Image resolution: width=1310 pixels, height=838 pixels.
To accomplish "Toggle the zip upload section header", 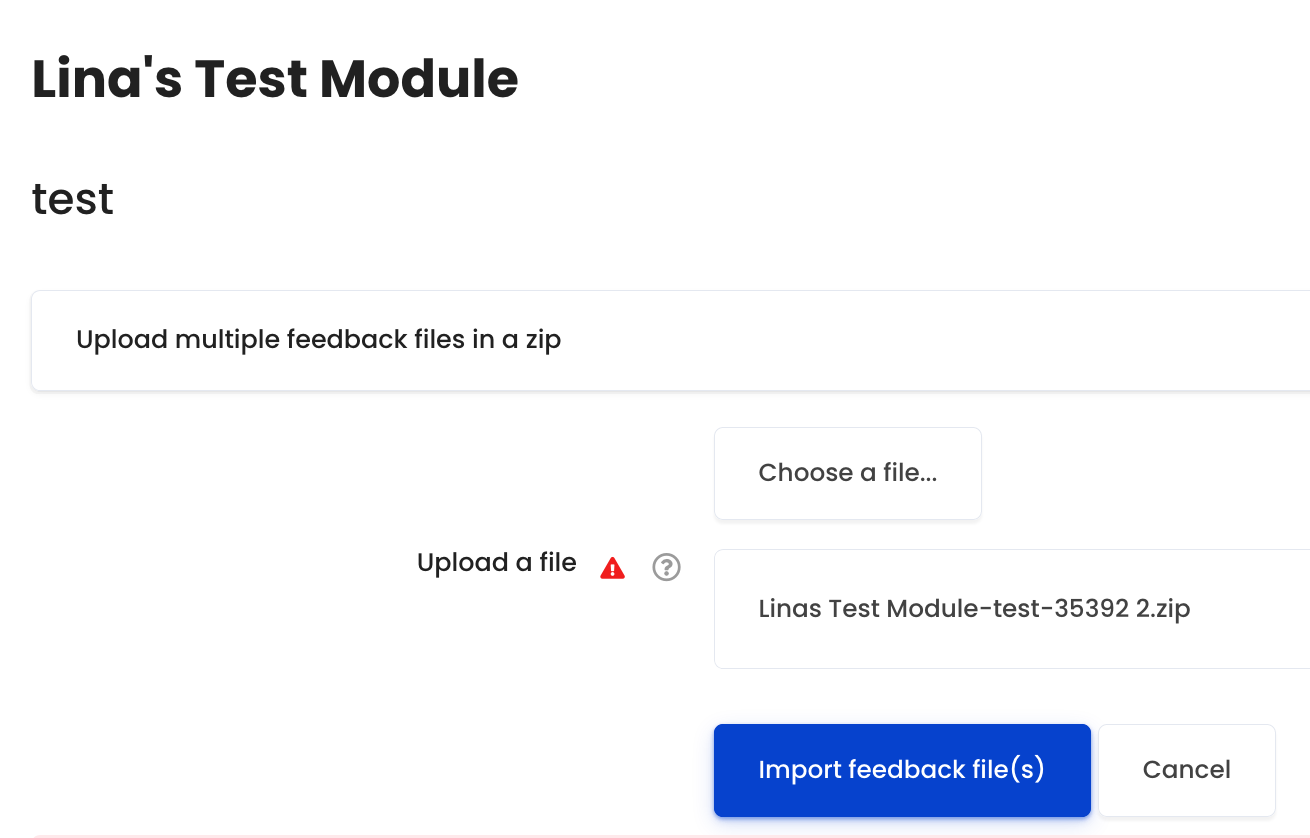I will pyautogui.click(x=671, y=340).
